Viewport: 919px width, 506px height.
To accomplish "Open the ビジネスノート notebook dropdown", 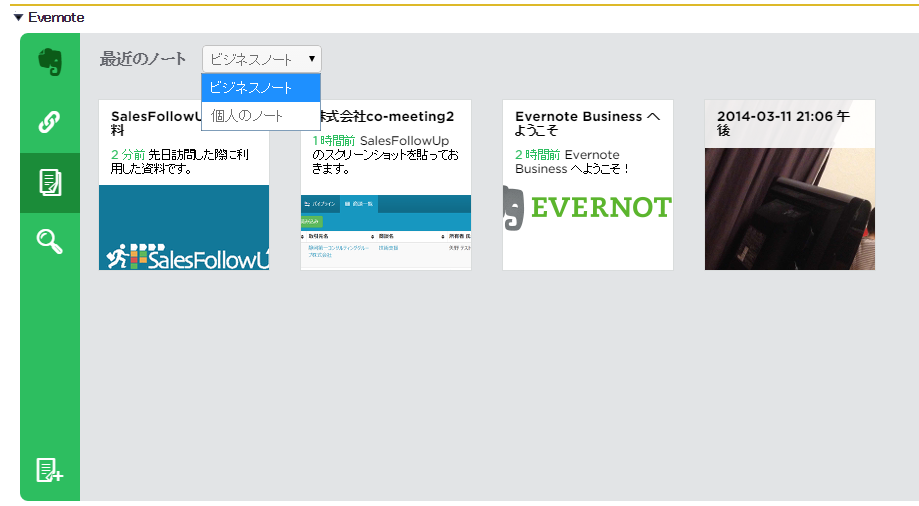I will coord(261,59).
